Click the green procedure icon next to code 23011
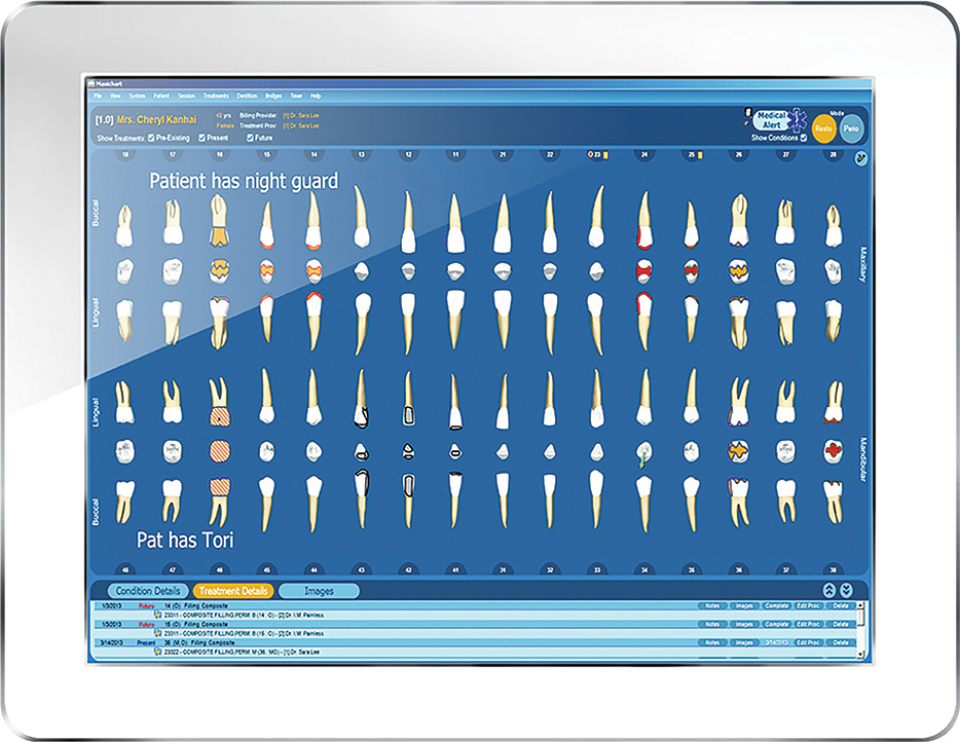 tap(160, 616)
